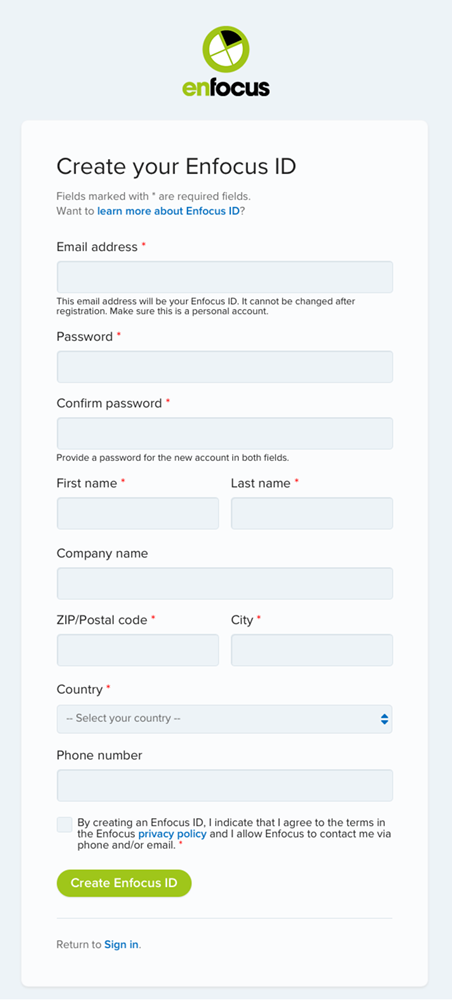Select the City input field
452x1000 pixels.
(x=312, y=650)
